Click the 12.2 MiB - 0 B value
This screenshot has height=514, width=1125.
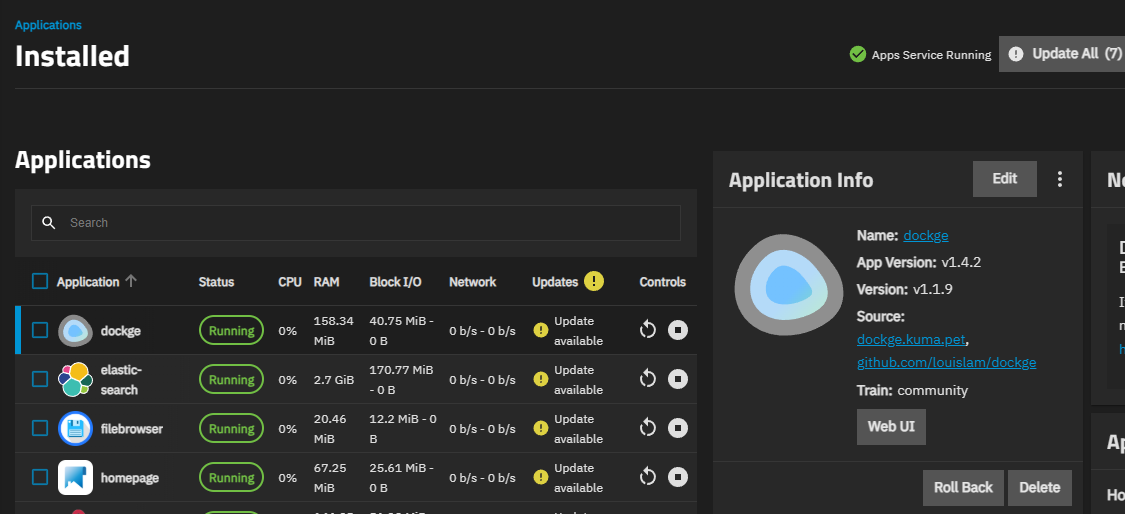[x=403, y=429]
